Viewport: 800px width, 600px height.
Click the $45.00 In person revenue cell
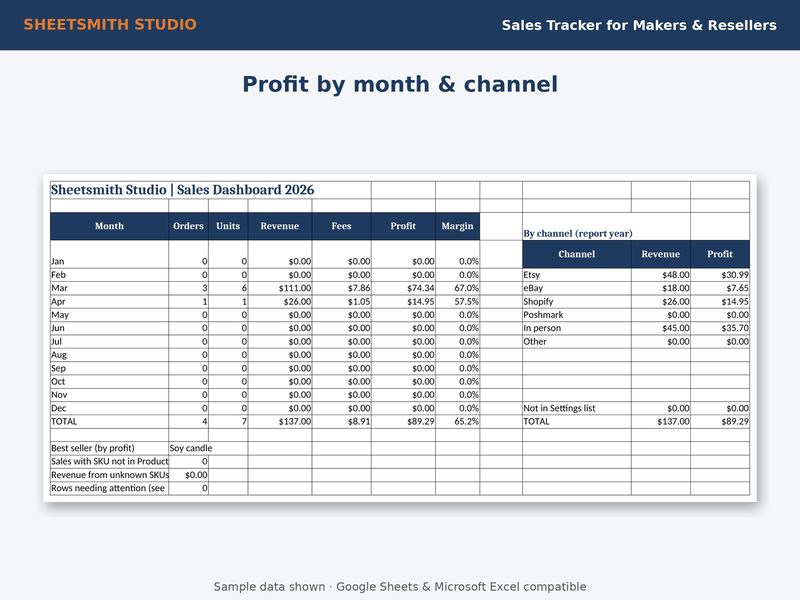click(661, 328)
